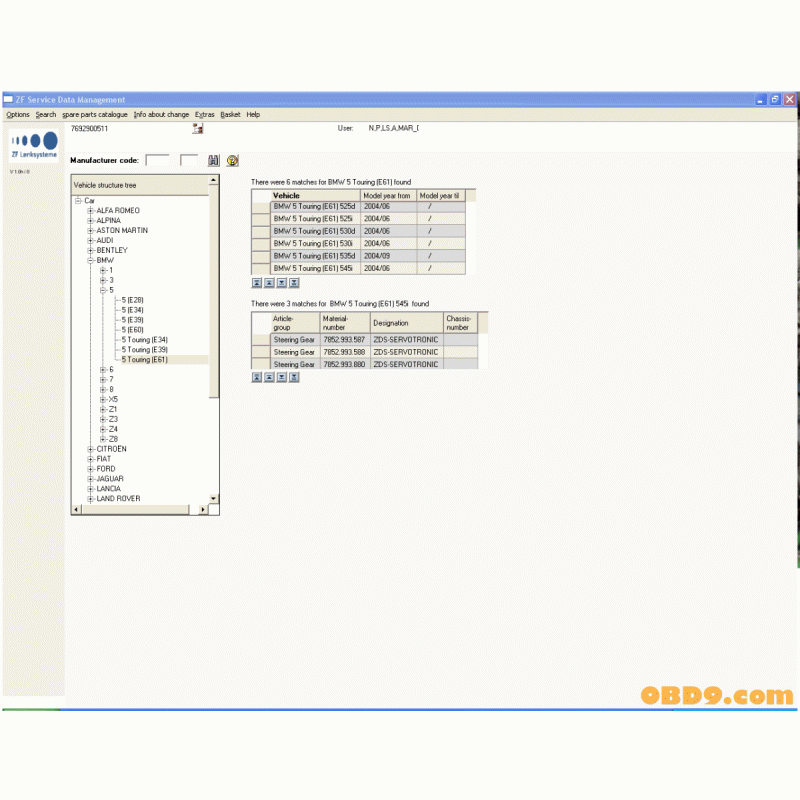Jump to last page of parts table
The height and width of the screenshot is (800, 800).
(x=294, y=377)
